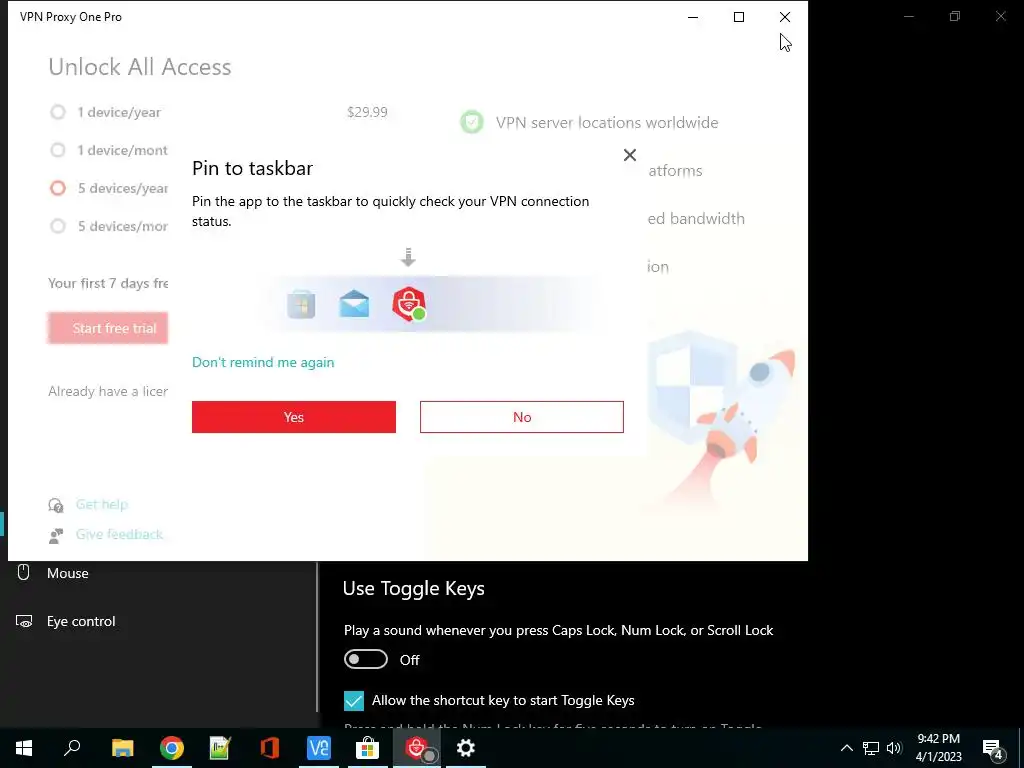This screenshot has width=1024, height=768.
Task: Open the Give feedback link
Action: coord(120,534)
